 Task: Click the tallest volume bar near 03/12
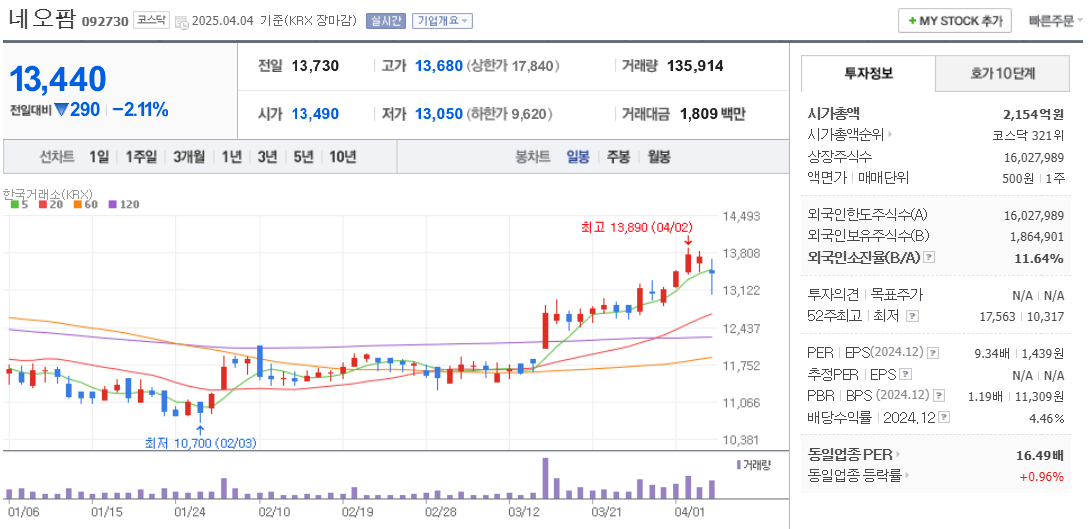545,478
